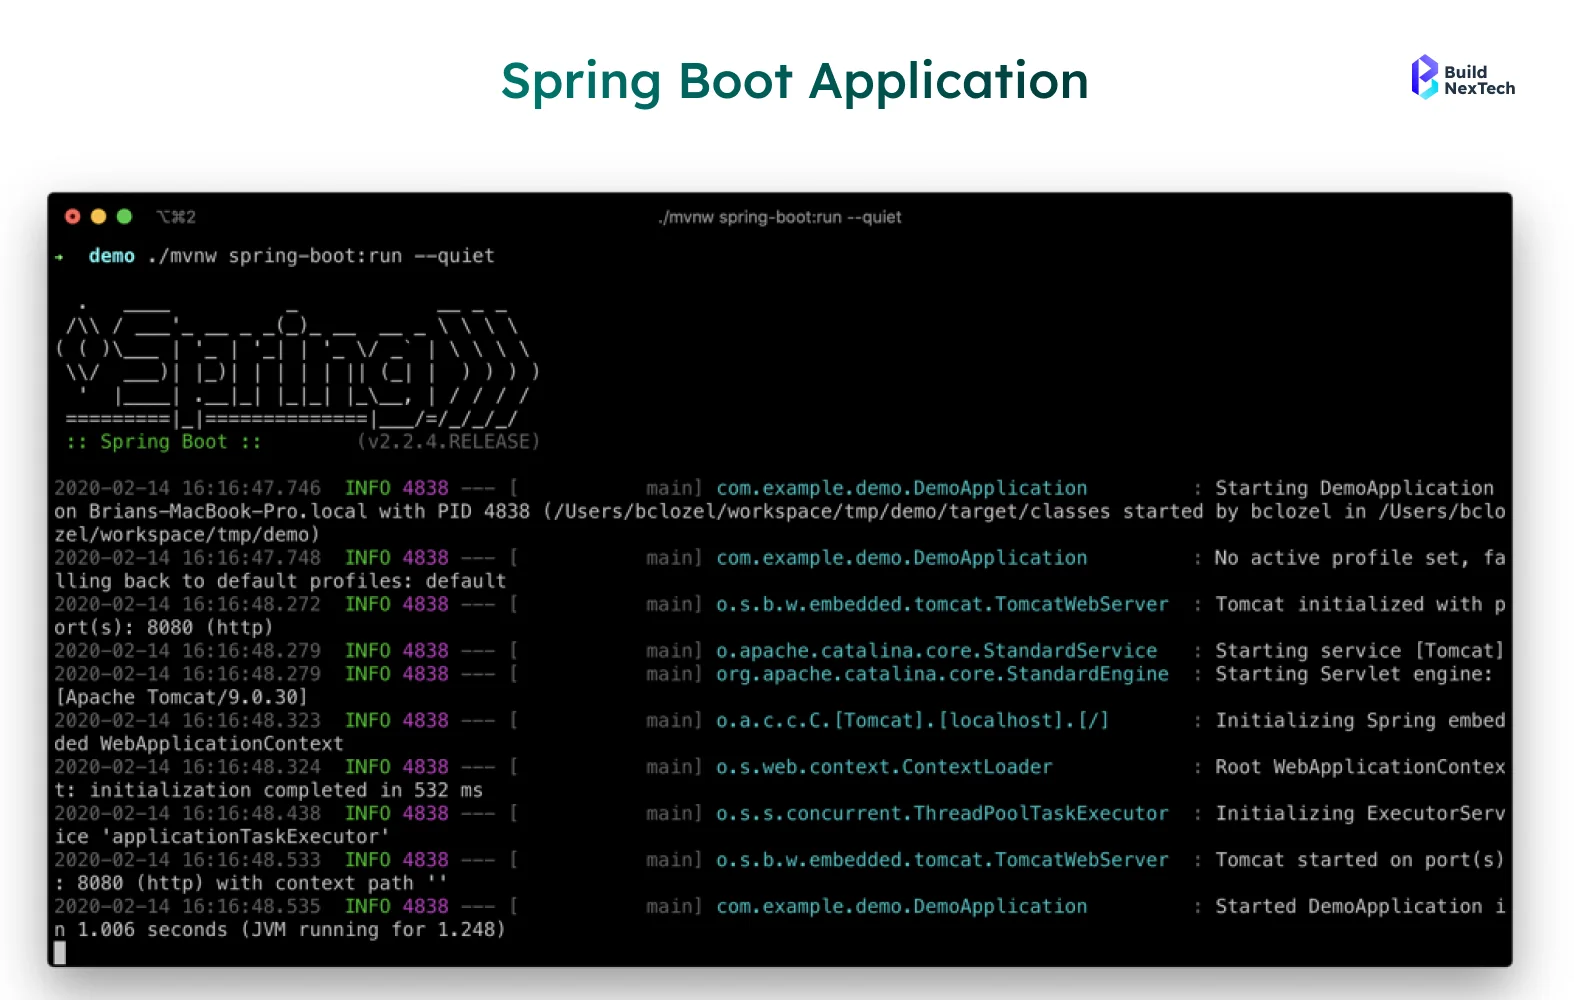This screenshot has height=1000, width=1574.
Task: Click 'org.apache.catalina.core.StandardEngine' logger name
Action: [942, 674]
